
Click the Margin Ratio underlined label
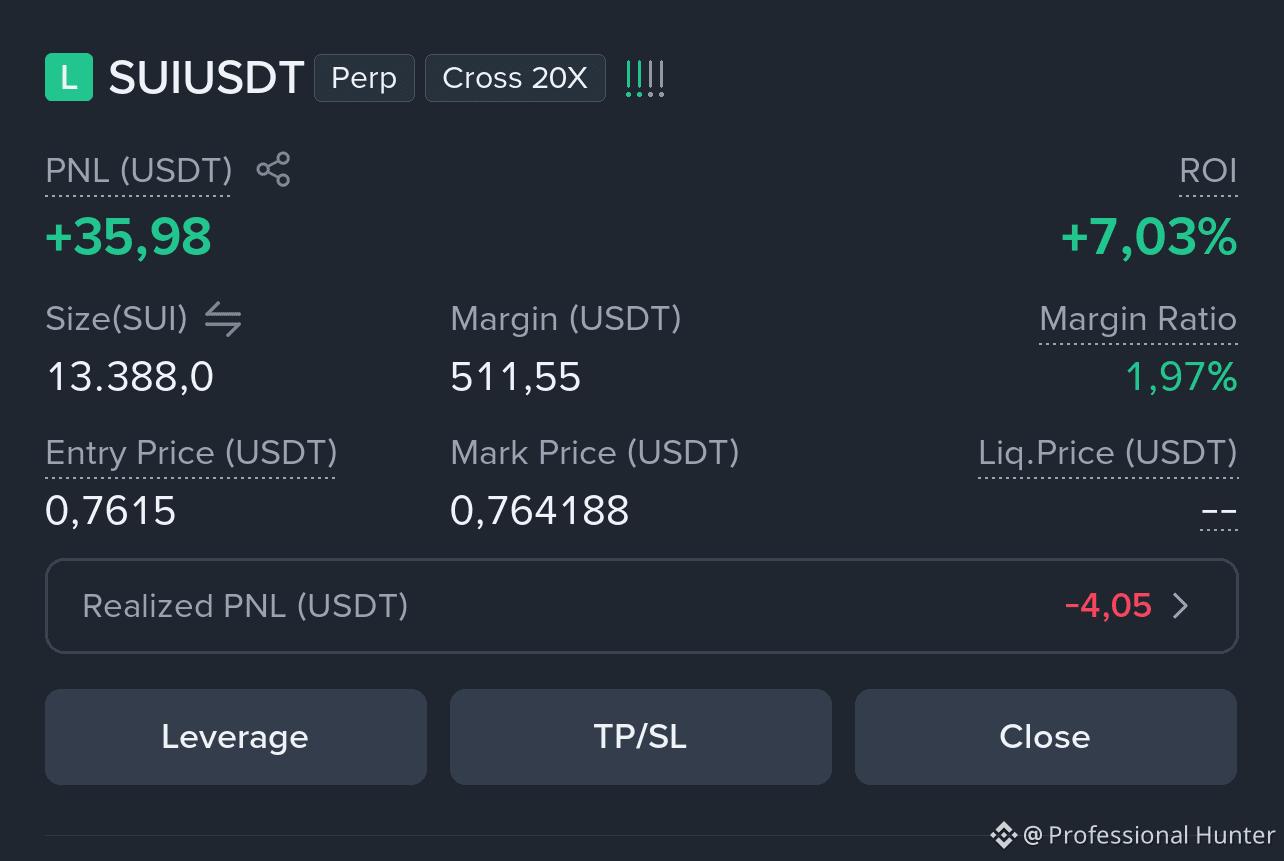[1138, 319]
